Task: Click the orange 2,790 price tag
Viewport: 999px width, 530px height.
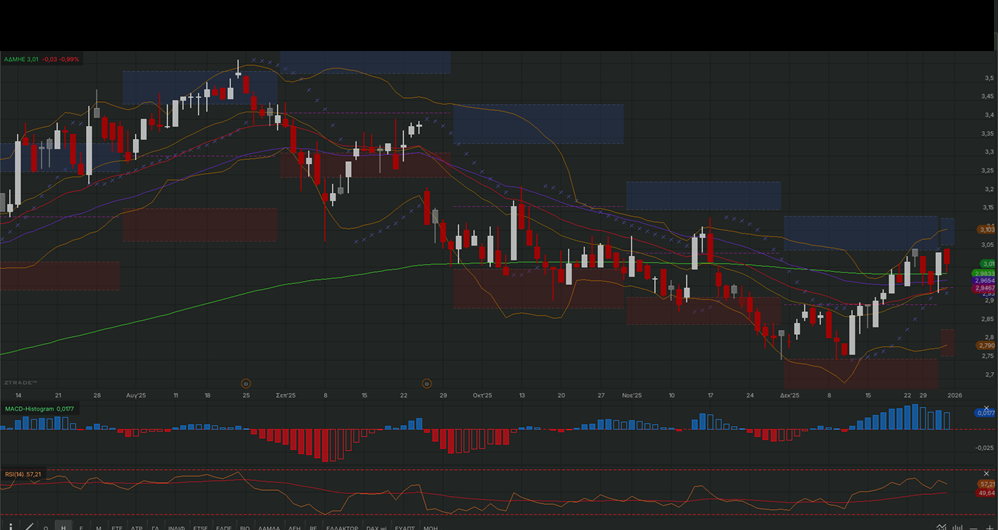Action: click(986, 345)
